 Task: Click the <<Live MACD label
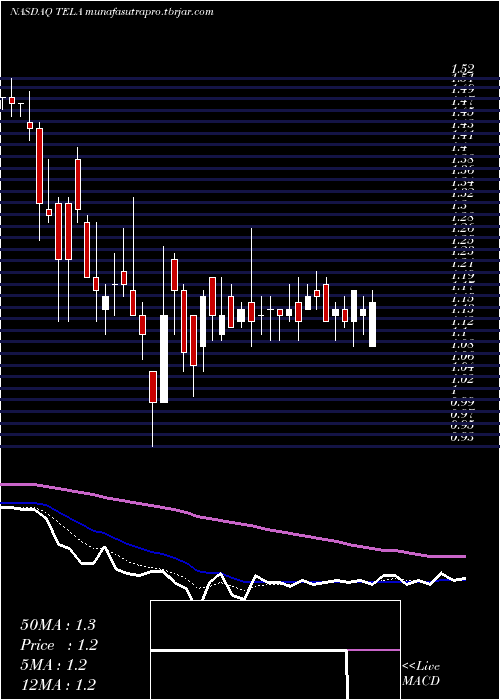point(421,674)
